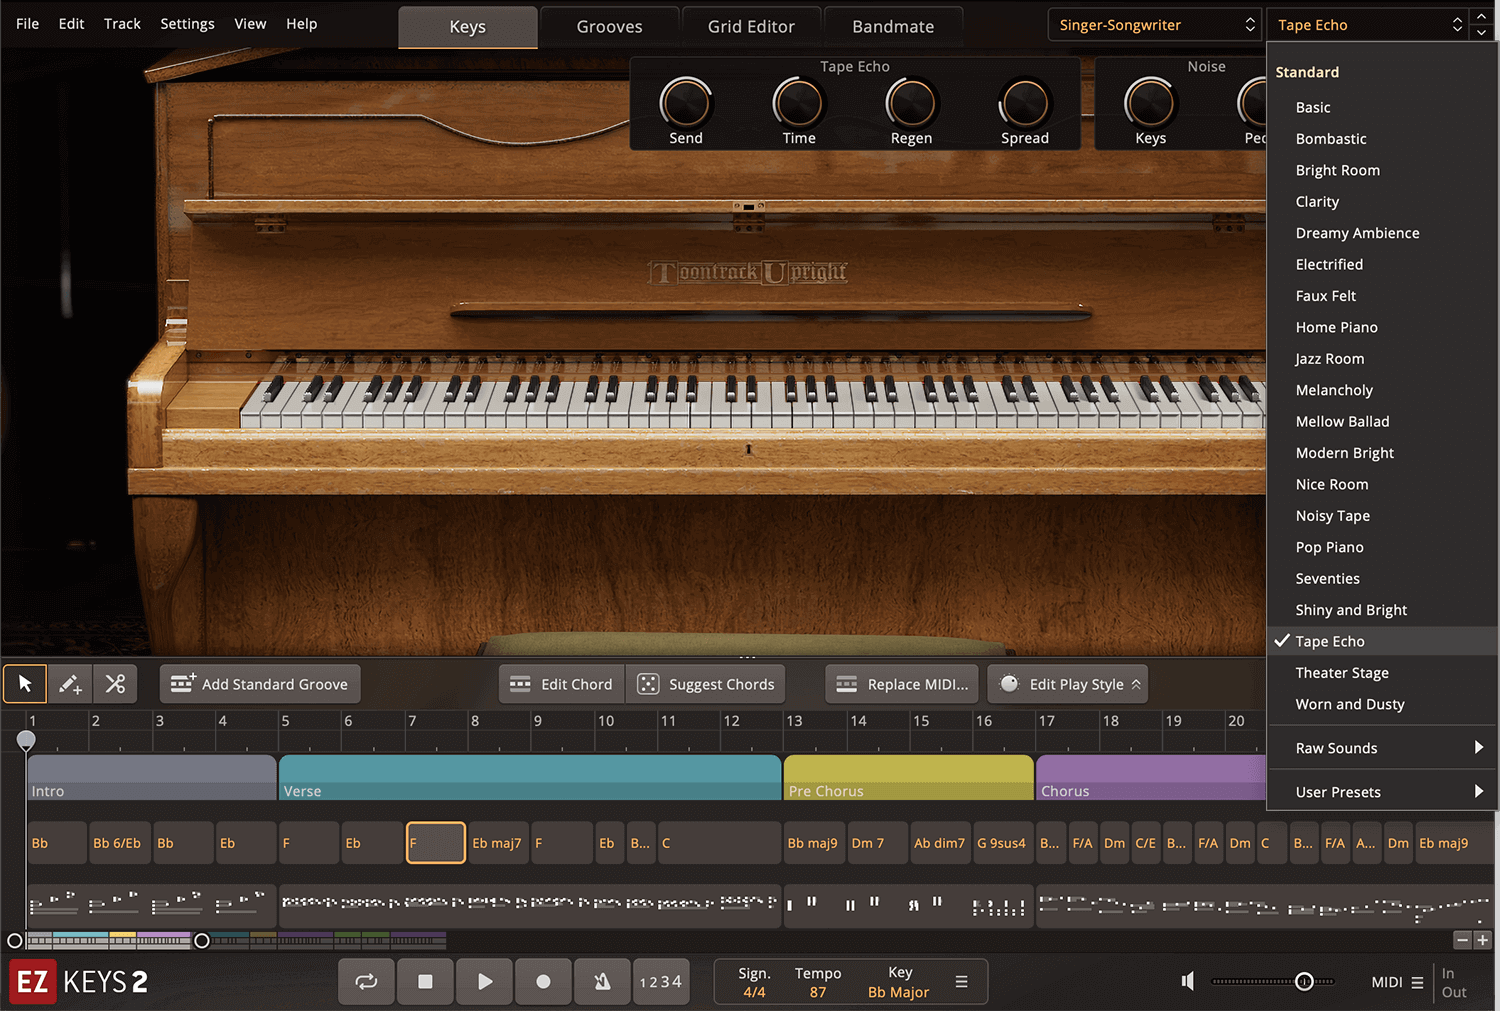Click the Edit Chord button
This screenshot has width=1500, height=1011.
point(562,684)
